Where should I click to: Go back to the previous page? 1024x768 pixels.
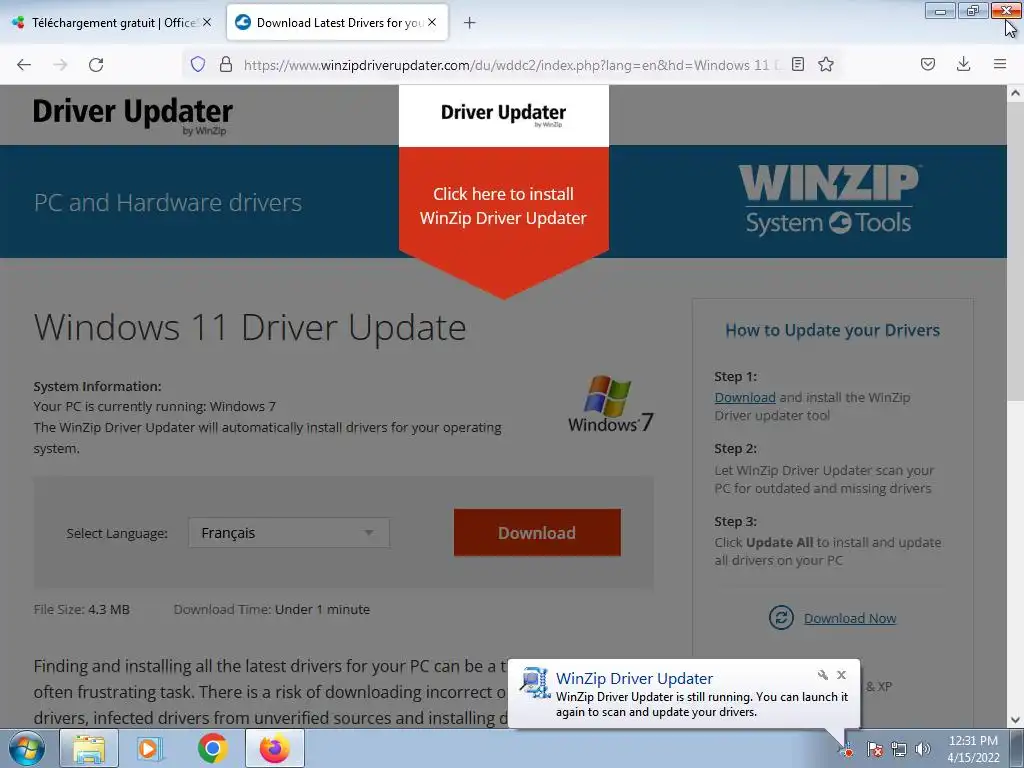[x=24, y=64]
